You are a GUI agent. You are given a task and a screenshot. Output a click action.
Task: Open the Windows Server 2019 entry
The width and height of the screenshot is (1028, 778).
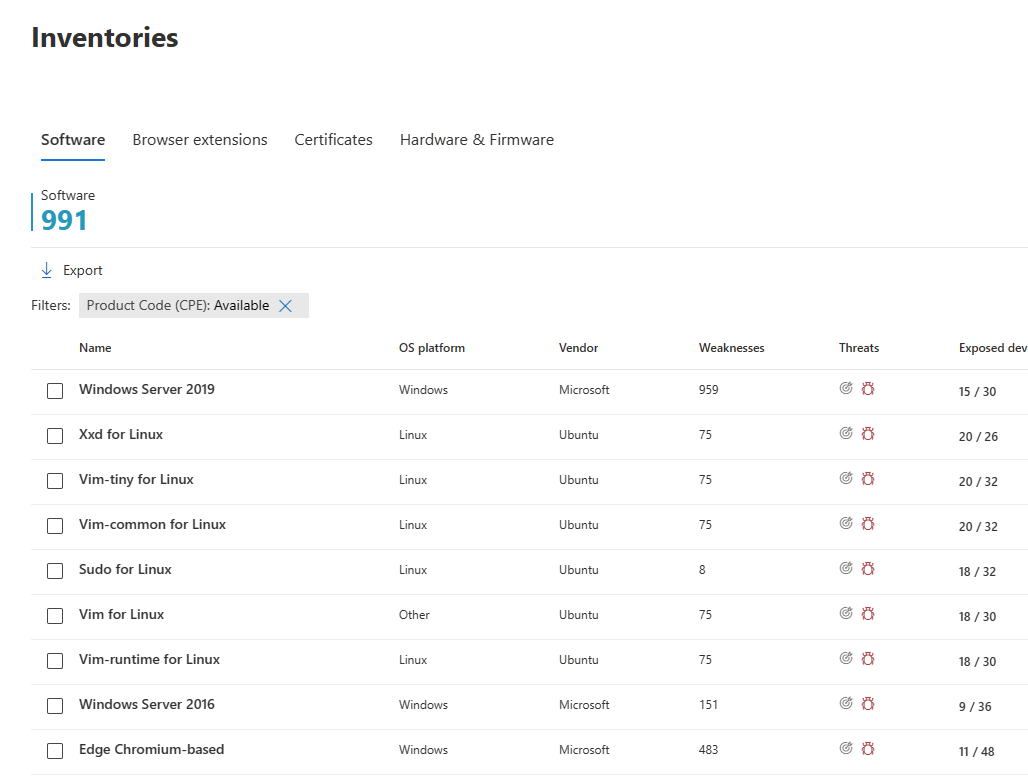point(147,389)
